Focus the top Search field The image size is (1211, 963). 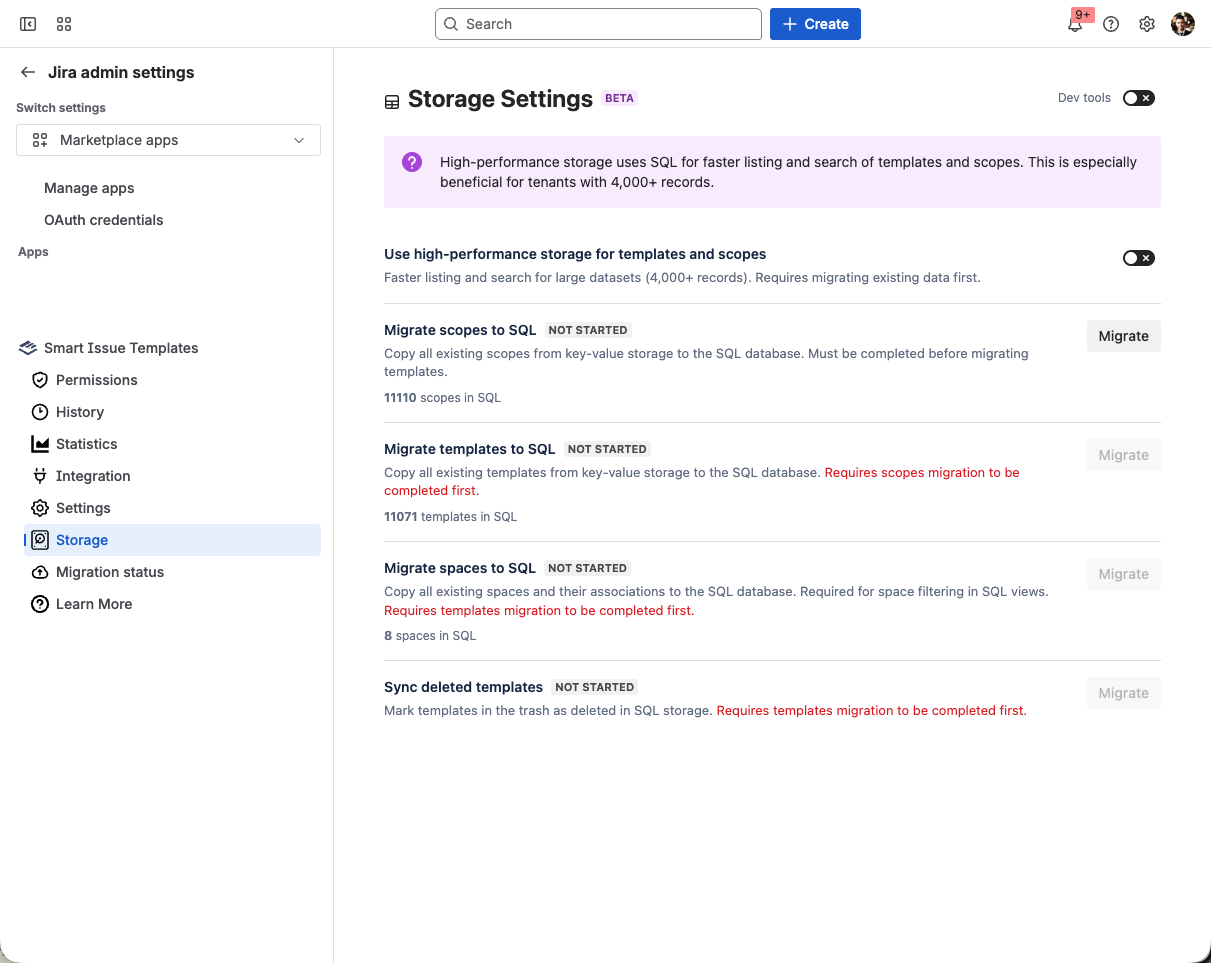coord(598,24)
